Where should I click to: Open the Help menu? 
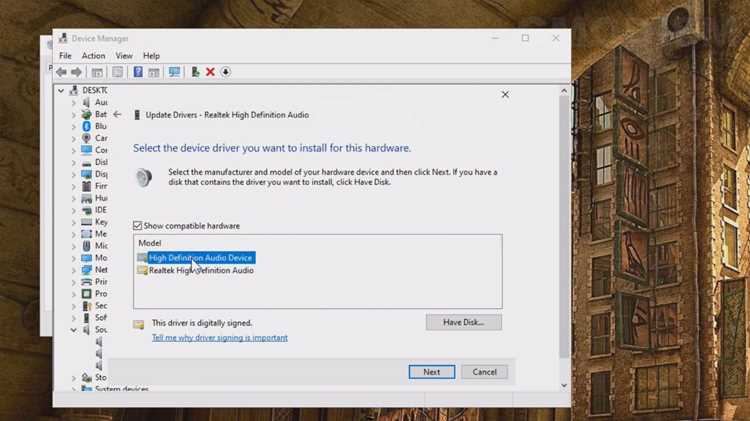[x=151, y=56]
